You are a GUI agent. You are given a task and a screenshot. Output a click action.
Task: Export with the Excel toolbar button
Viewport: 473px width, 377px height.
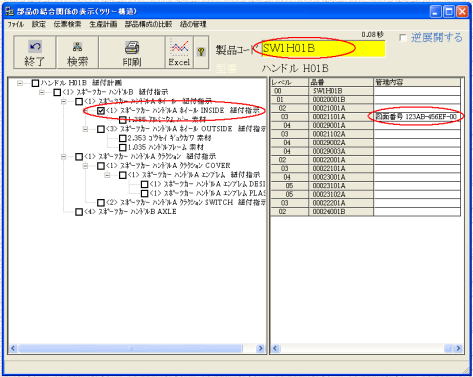[179, 52]
